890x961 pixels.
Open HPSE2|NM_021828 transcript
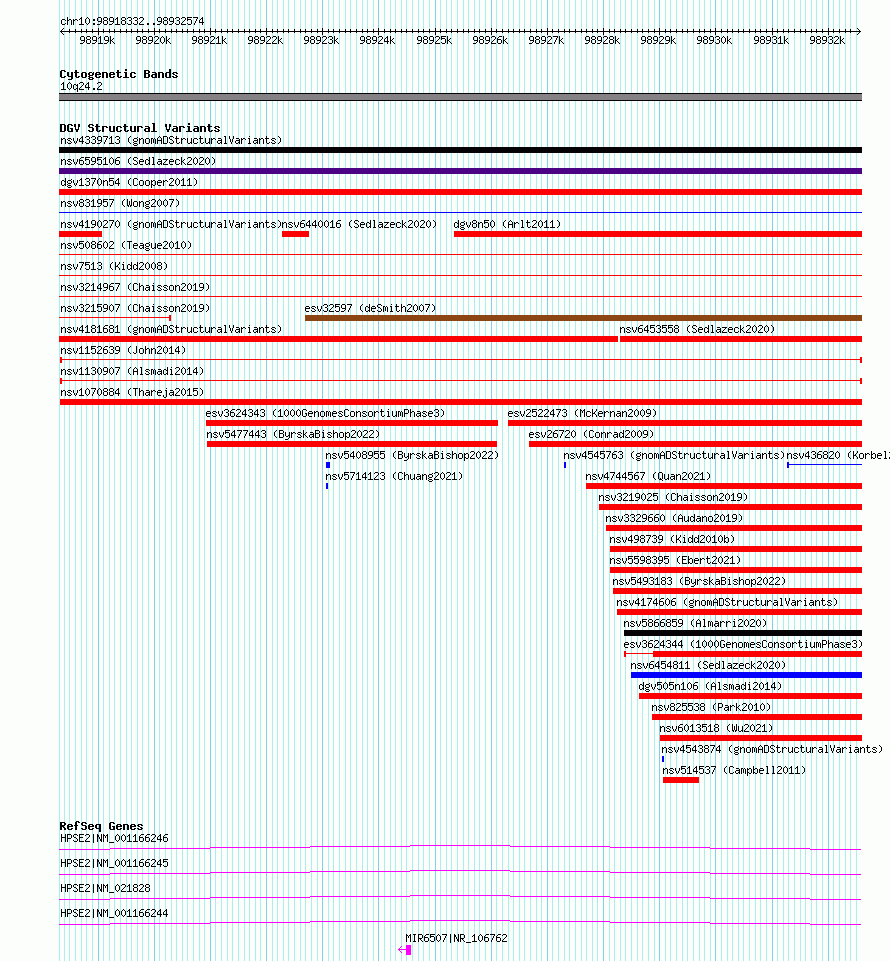tap(105, 889)
